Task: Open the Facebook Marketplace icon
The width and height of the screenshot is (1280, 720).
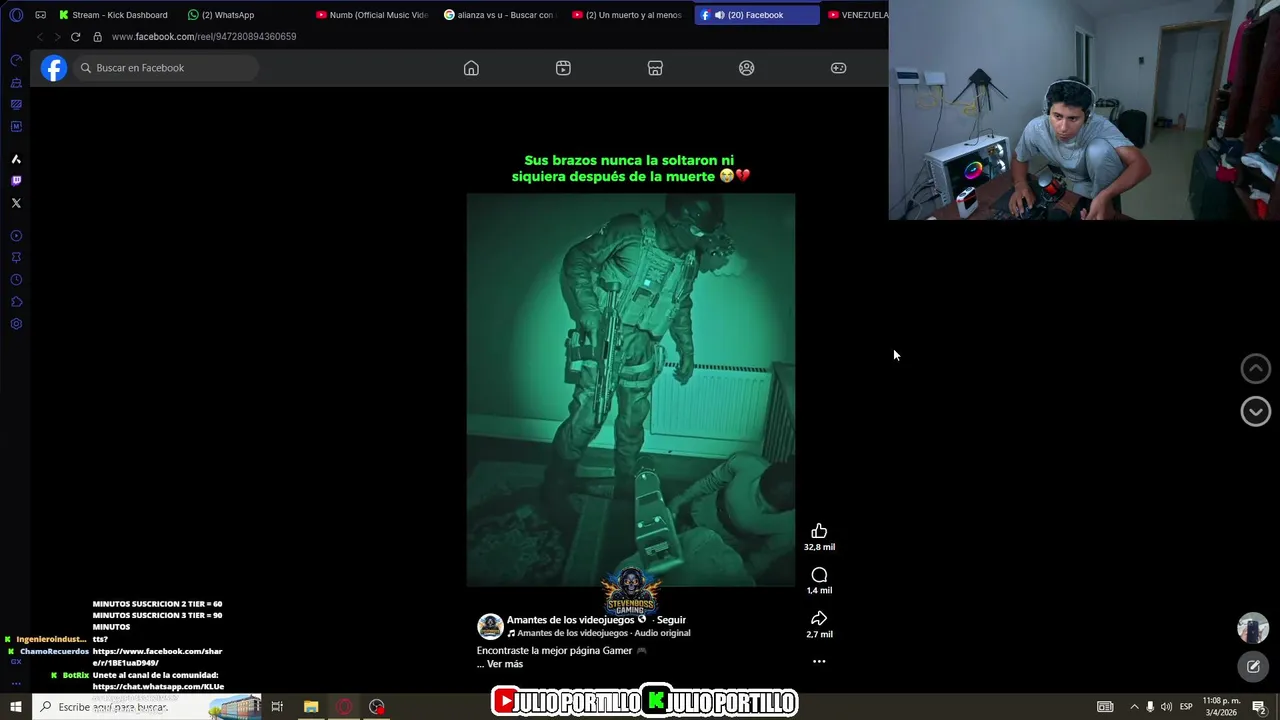Action: click(x=655, y=68)
